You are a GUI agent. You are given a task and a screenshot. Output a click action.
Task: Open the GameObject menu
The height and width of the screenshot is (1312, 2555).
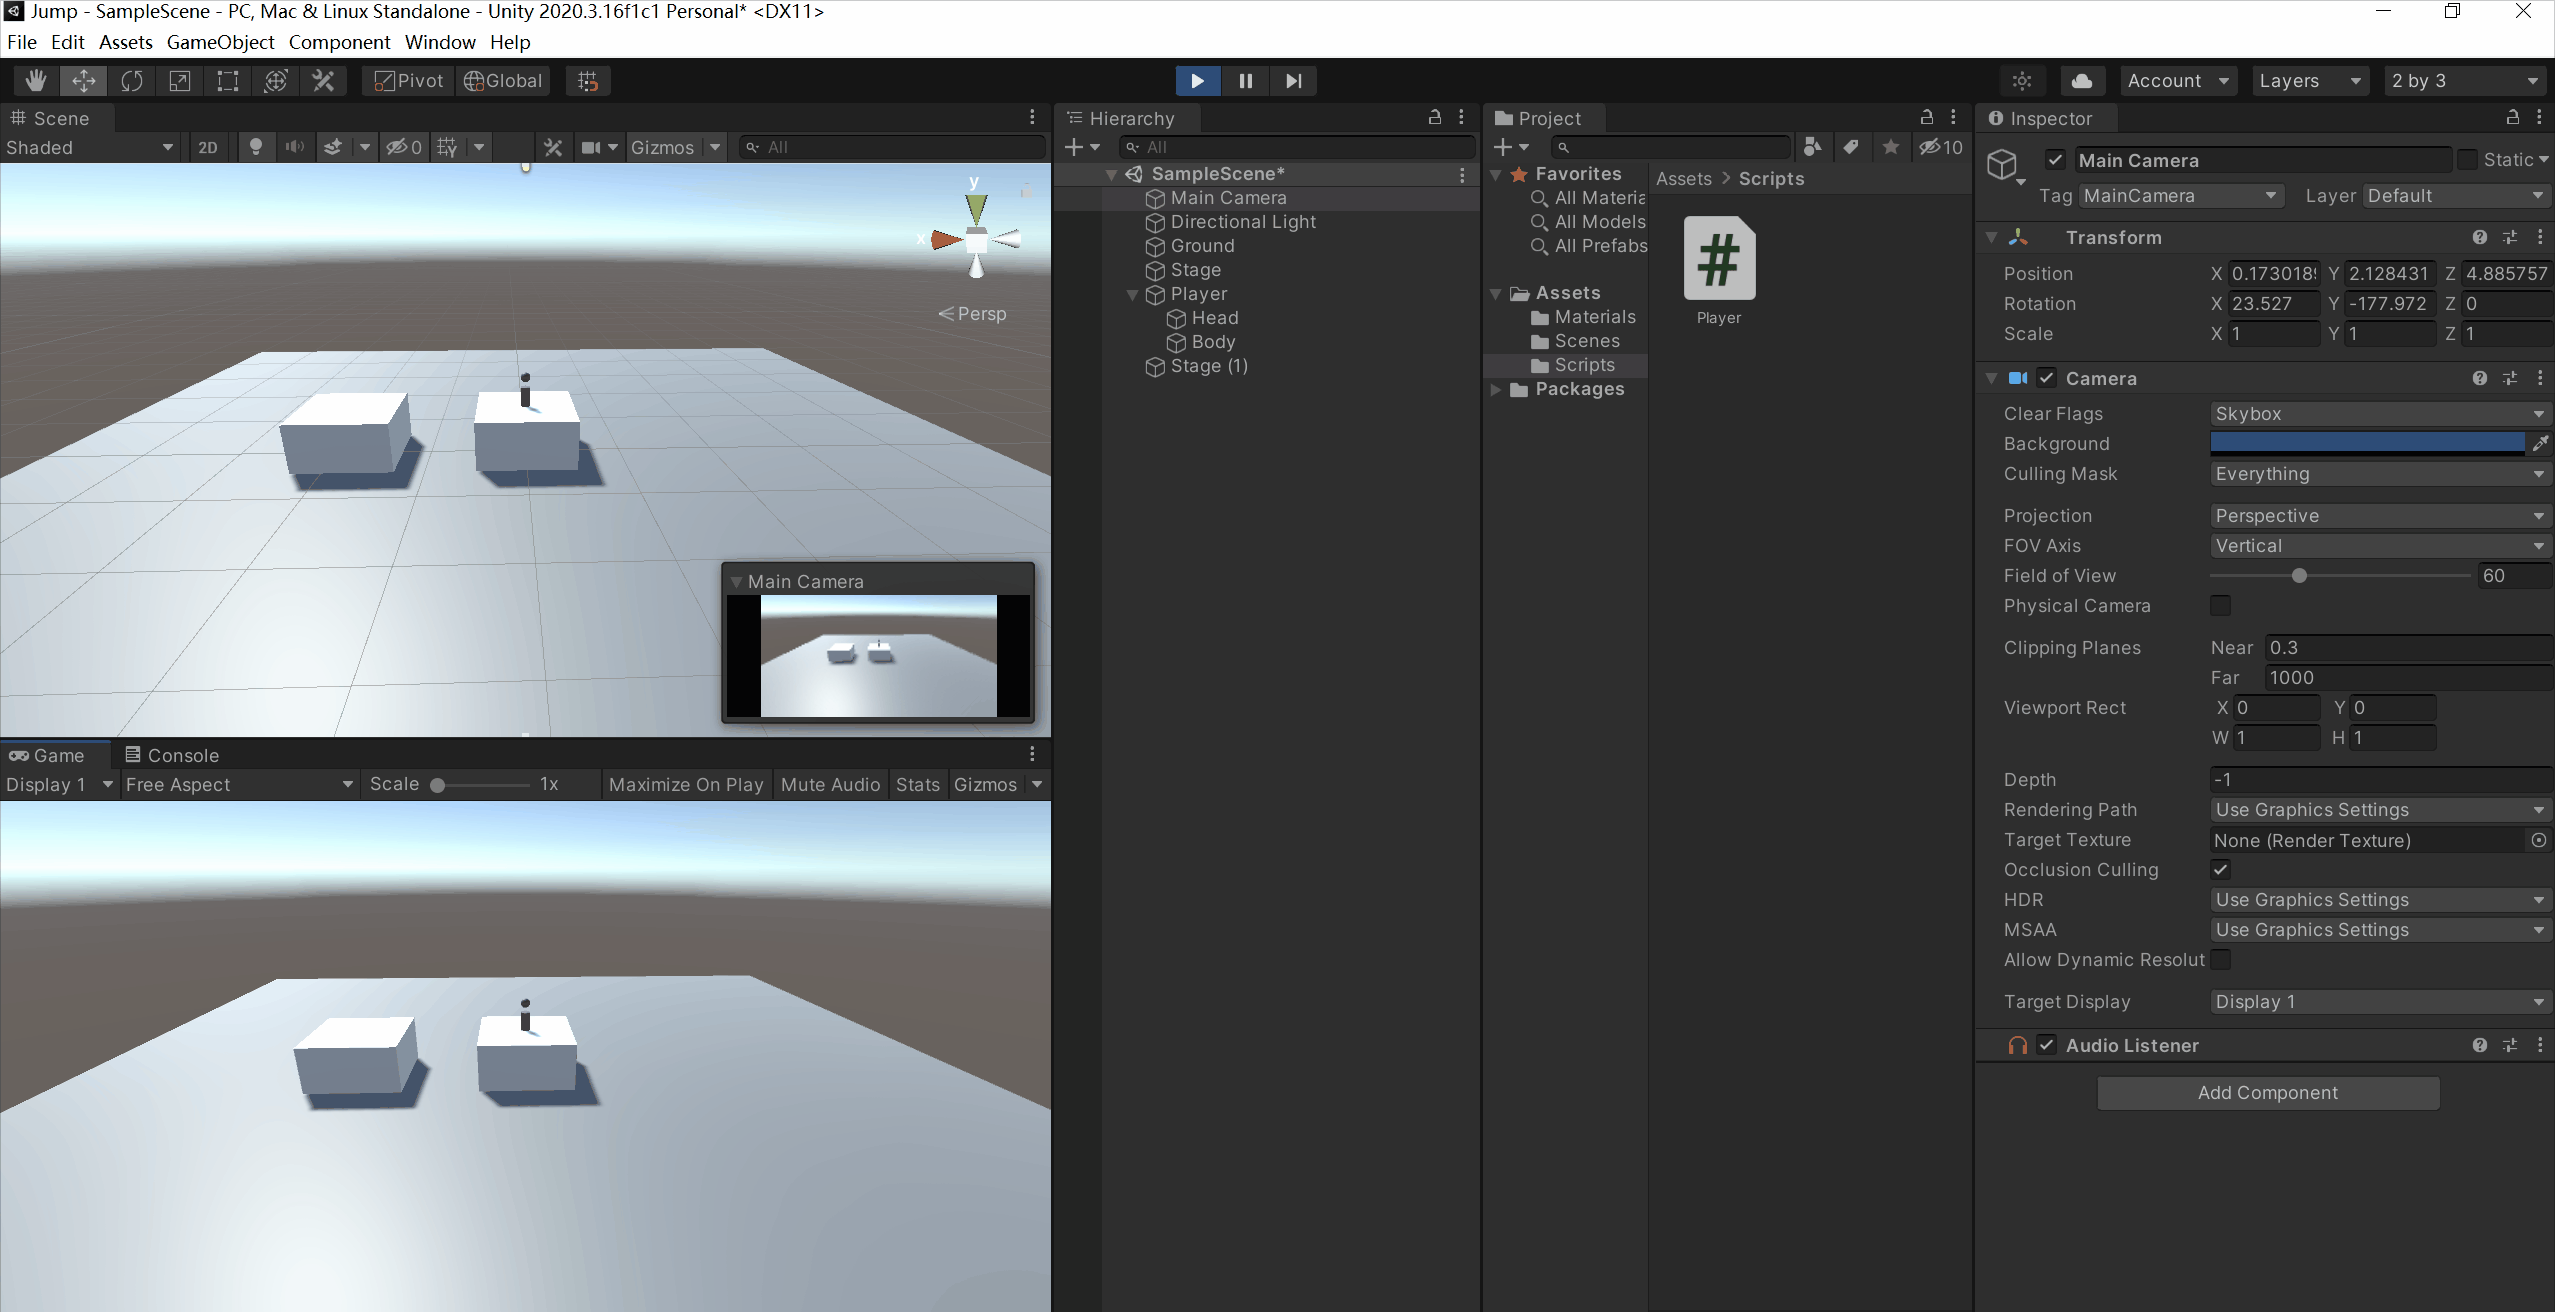[220, 42]
